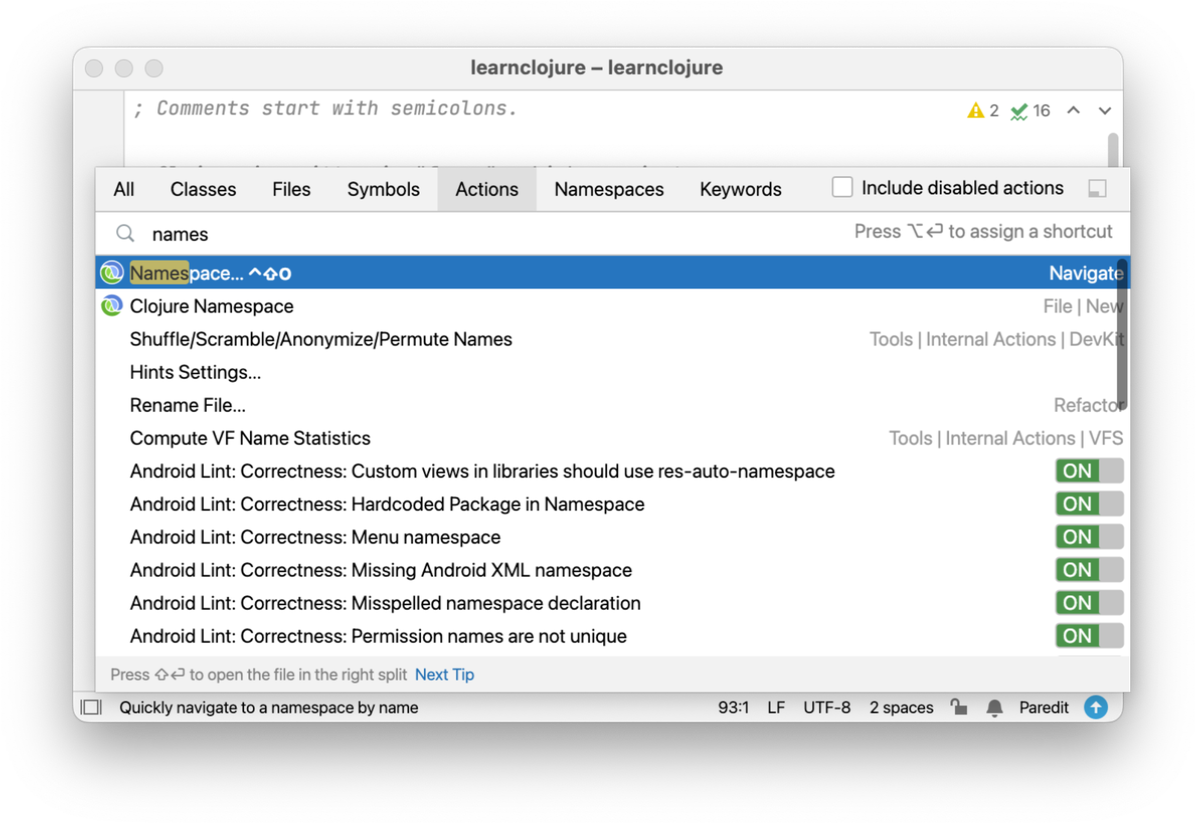Switch to the Files tab
The height and width of the screenshot is (823, 1196).
291,189
